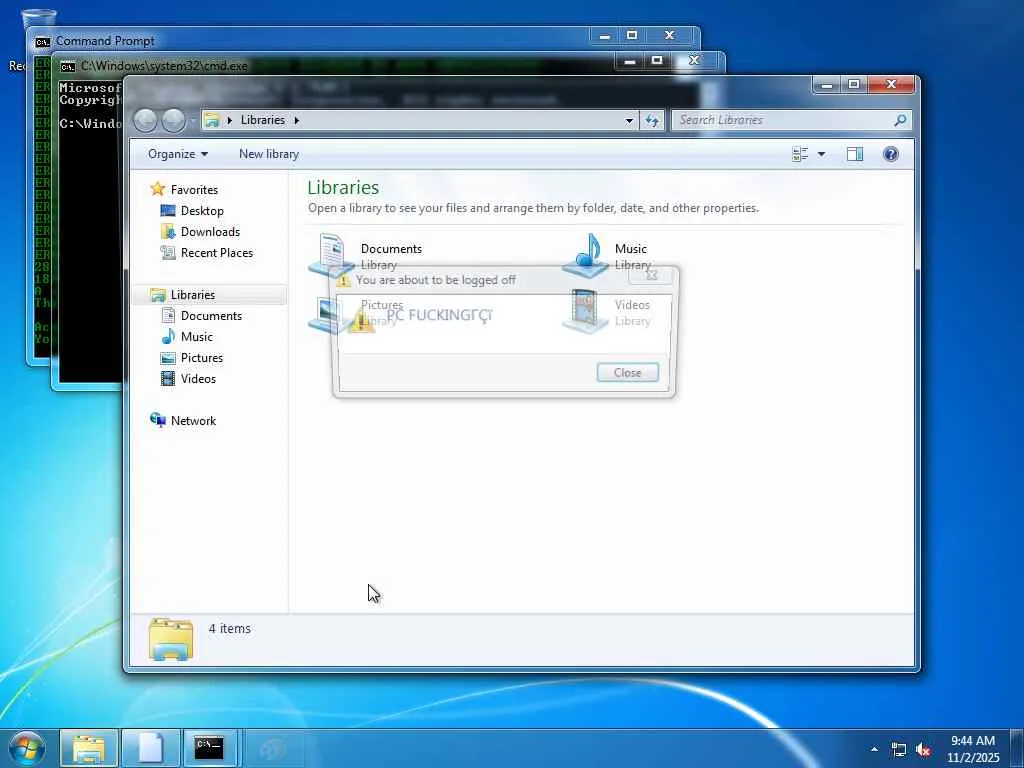Image resolution: width=1024 pixels, height=768 pixels.
Task: Select Desktop under Favorites
Action: [x=202, y=210]
